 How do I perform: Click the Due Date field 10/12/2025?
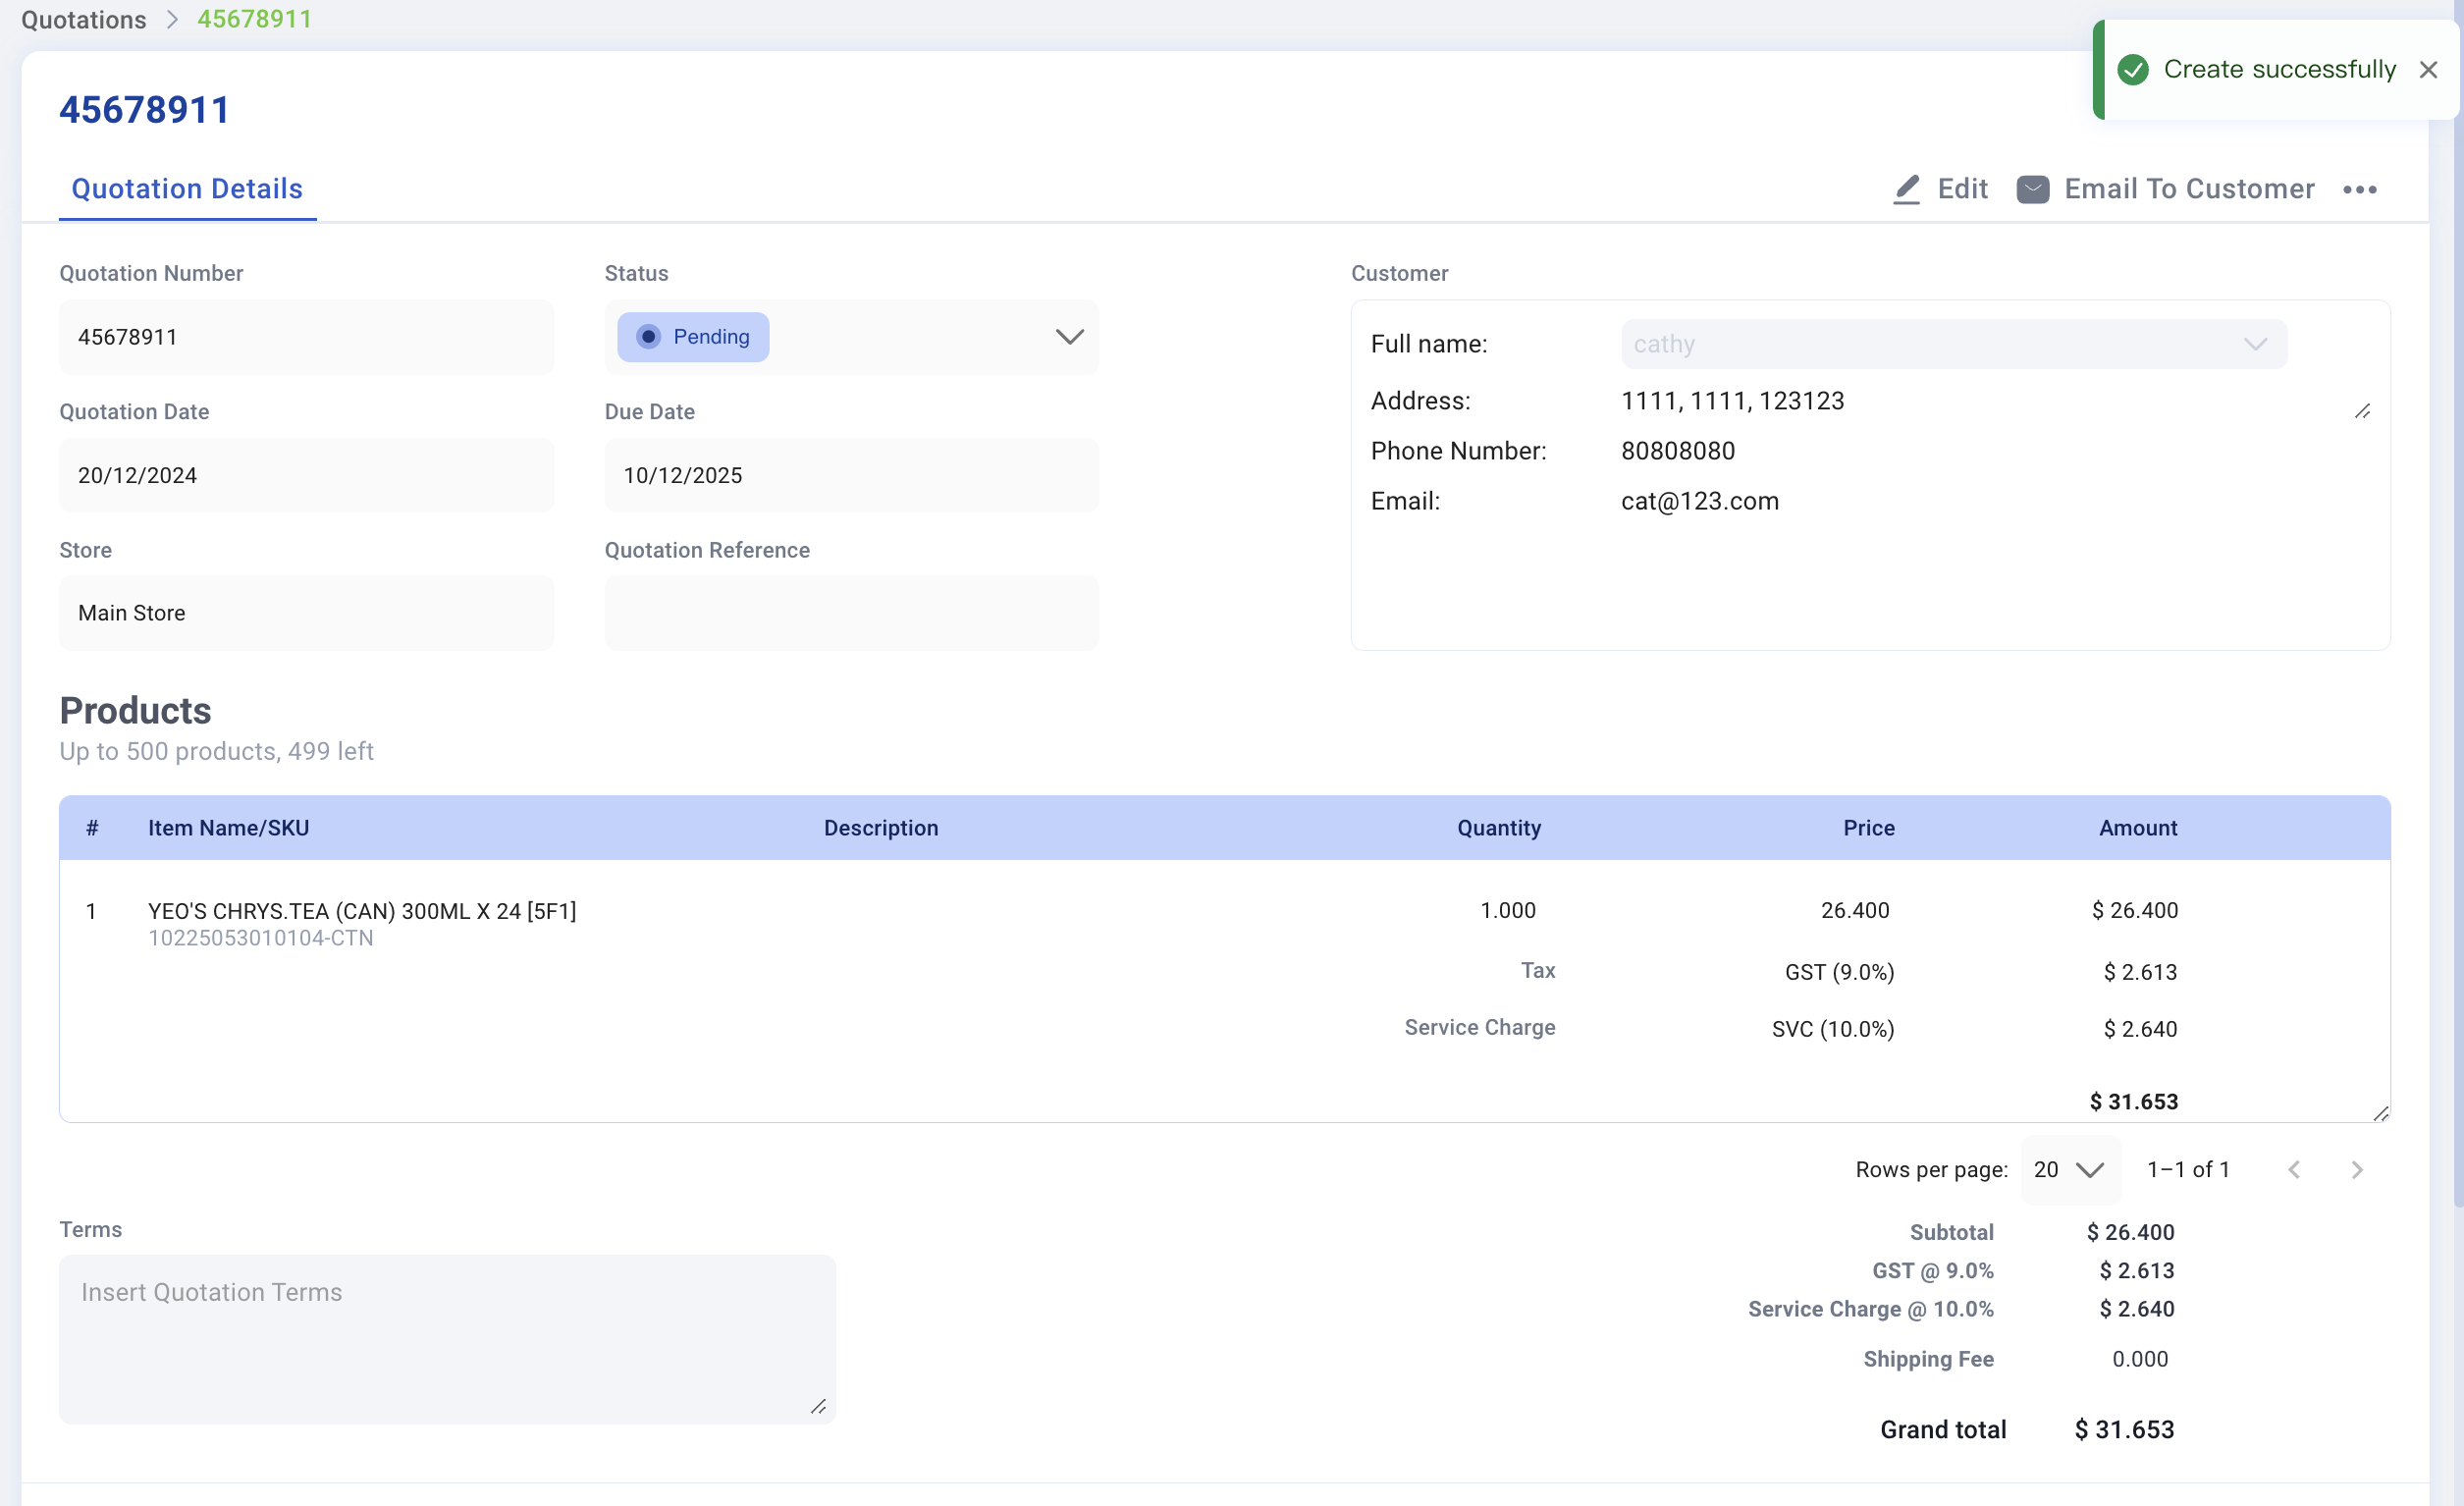coord(851,475)
